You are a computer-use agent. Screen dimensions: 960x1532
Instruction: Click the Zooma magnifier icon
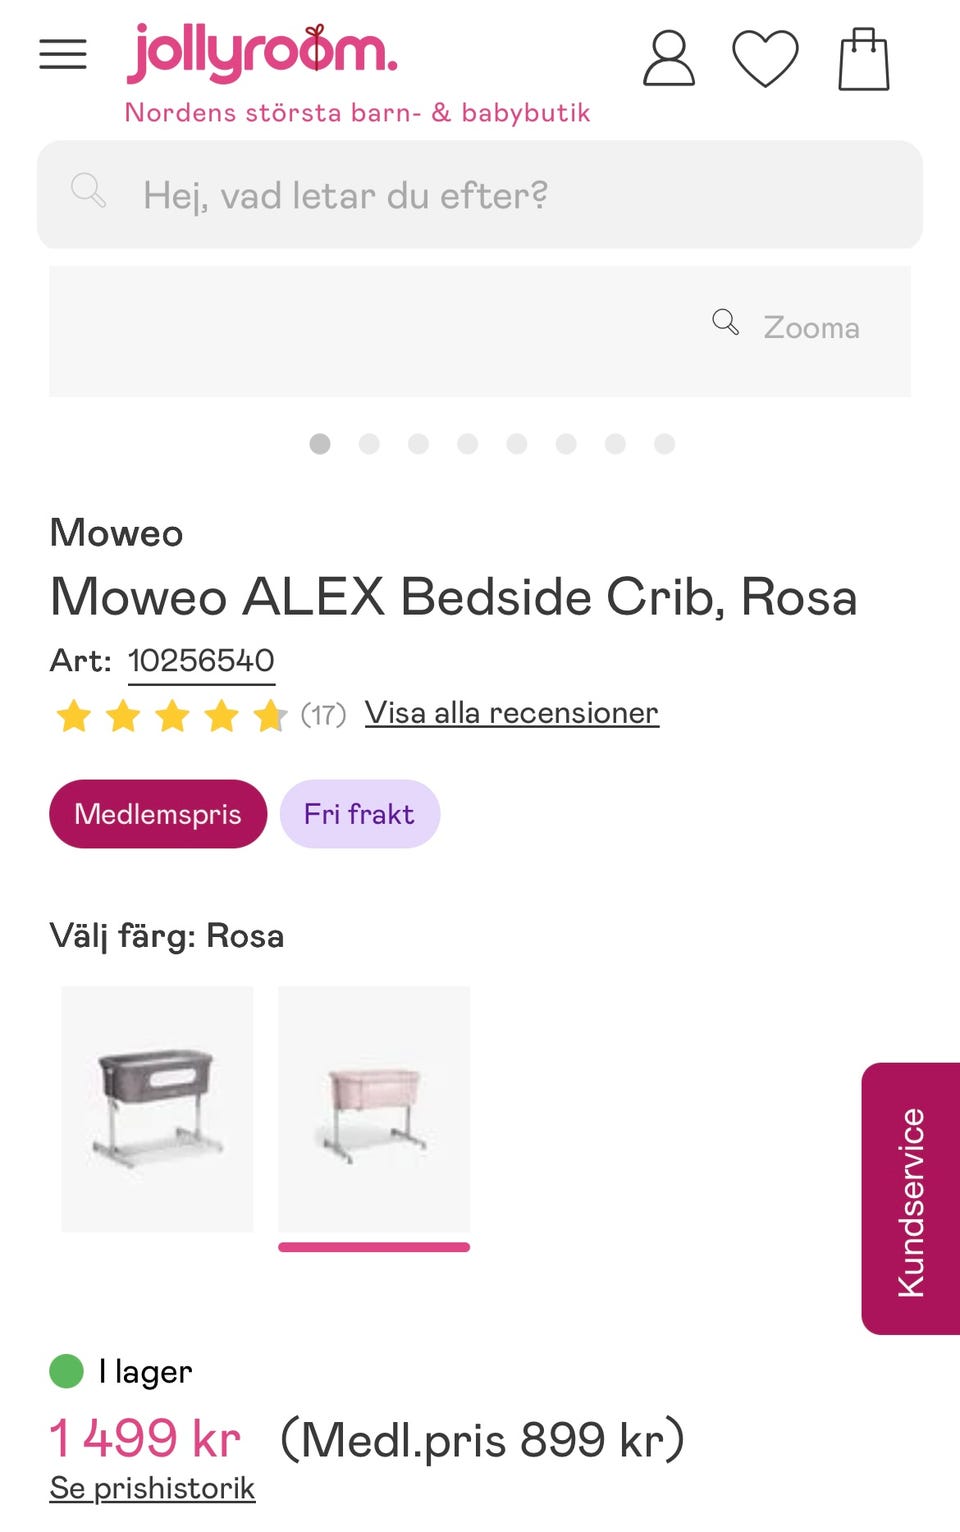[x=725, y=322]
